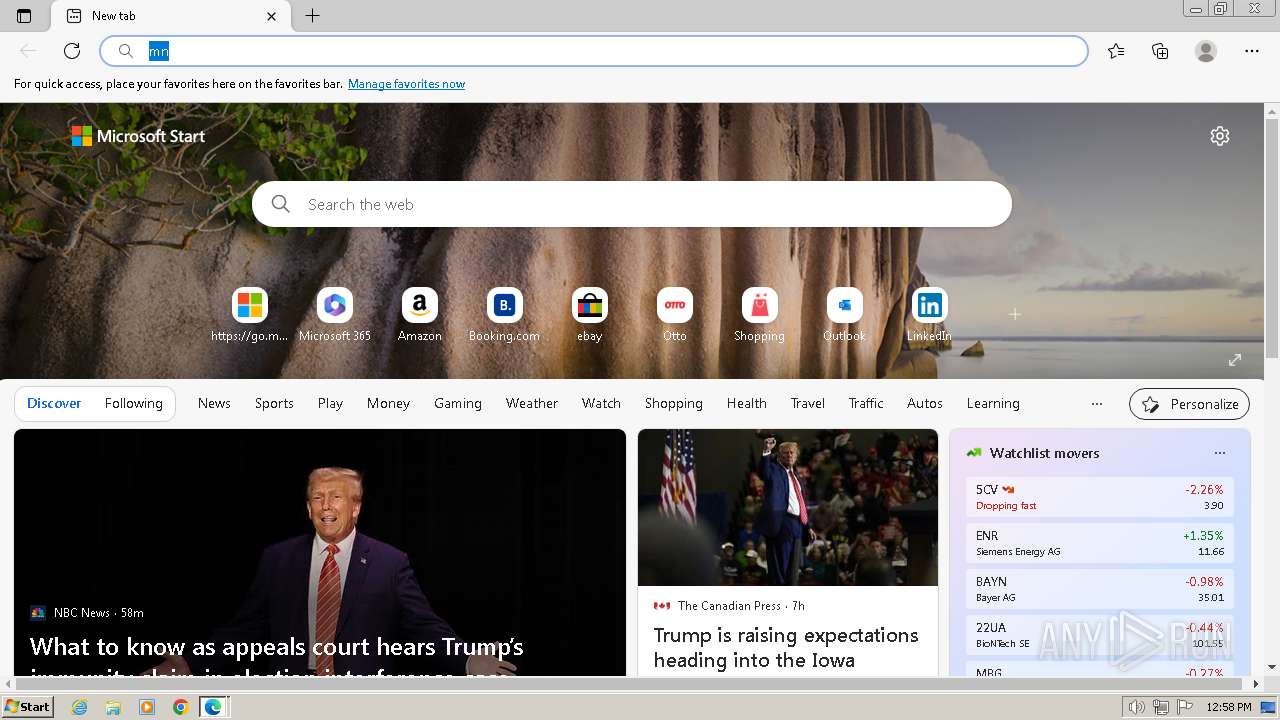Open the Windows Start menu
The height and width of the screenshot is (720, 1280).
[x=28, y=707]
